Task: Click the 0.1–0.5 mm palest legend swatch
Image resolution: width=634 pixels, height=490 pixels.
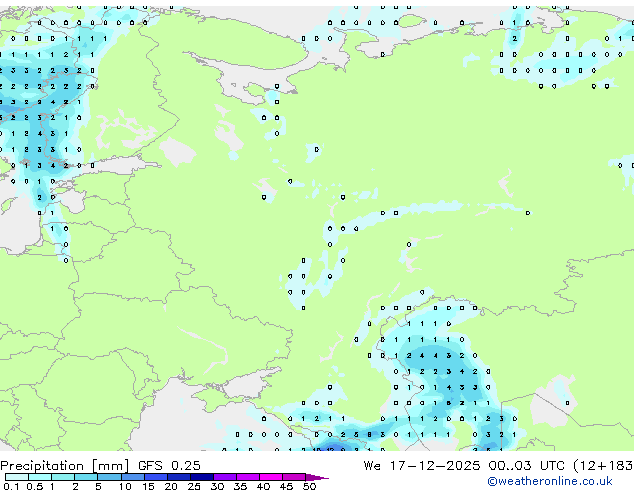Action: tap(17, 477)
